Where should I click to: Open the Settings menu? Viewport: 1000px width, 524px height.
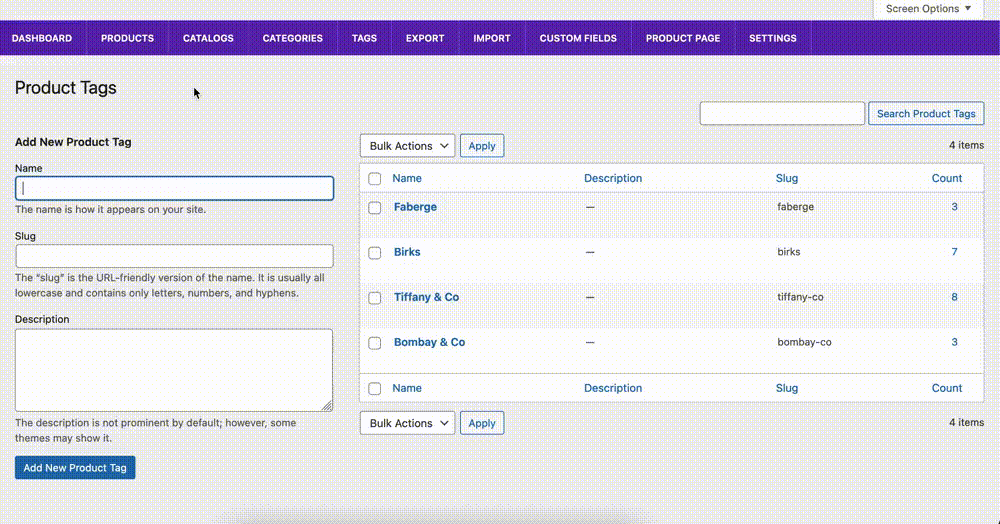pyautogui.click(x=773, y=38)
